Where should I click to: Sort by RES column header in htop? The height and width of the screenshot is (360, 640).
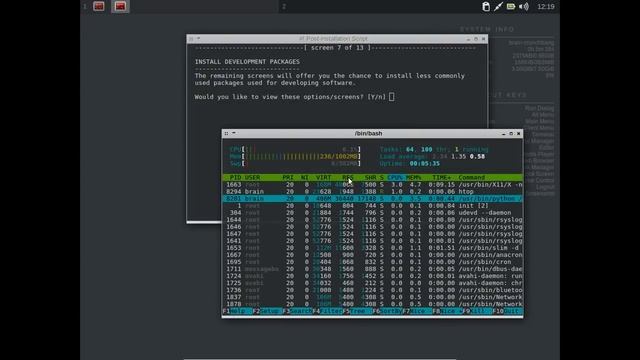coord(348,178)
